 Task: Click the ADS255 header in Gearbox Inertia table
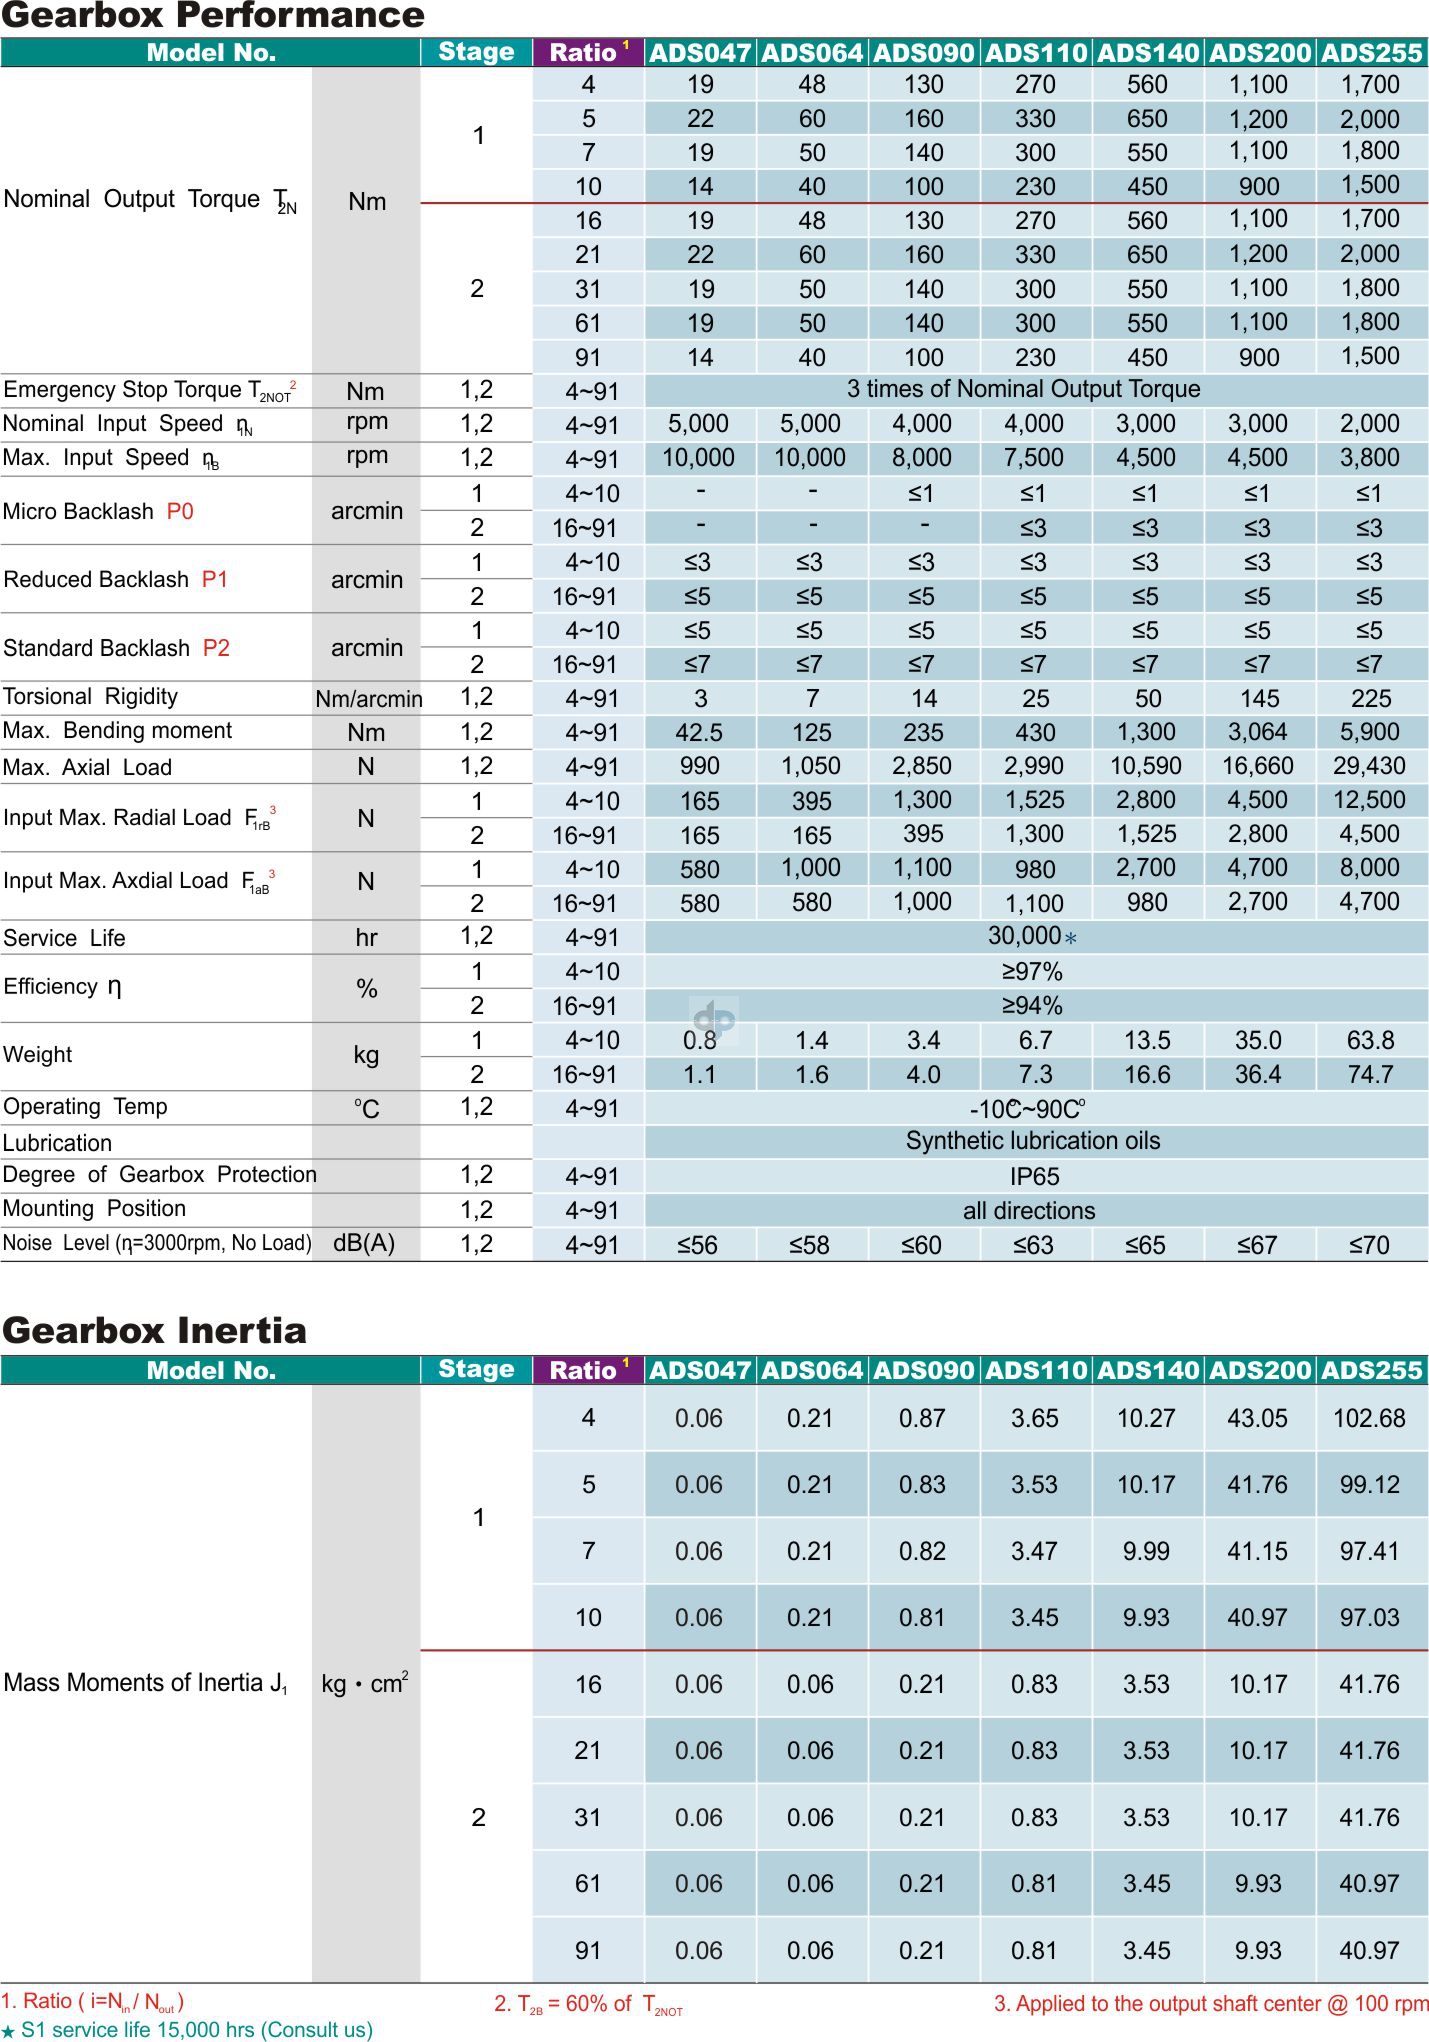click(x=1371, y=1370)
